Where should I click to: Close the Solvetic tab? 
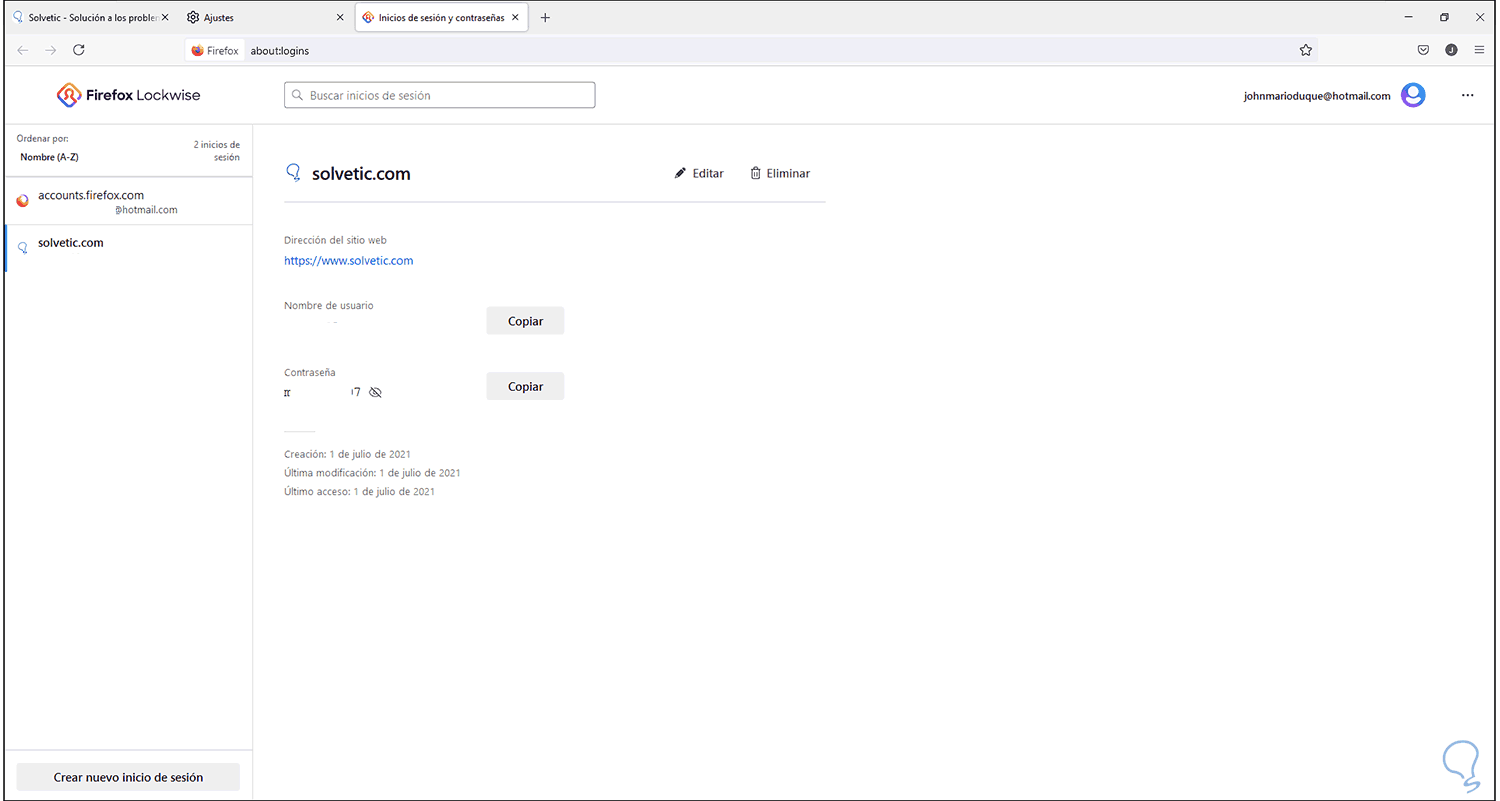point(165,18)
